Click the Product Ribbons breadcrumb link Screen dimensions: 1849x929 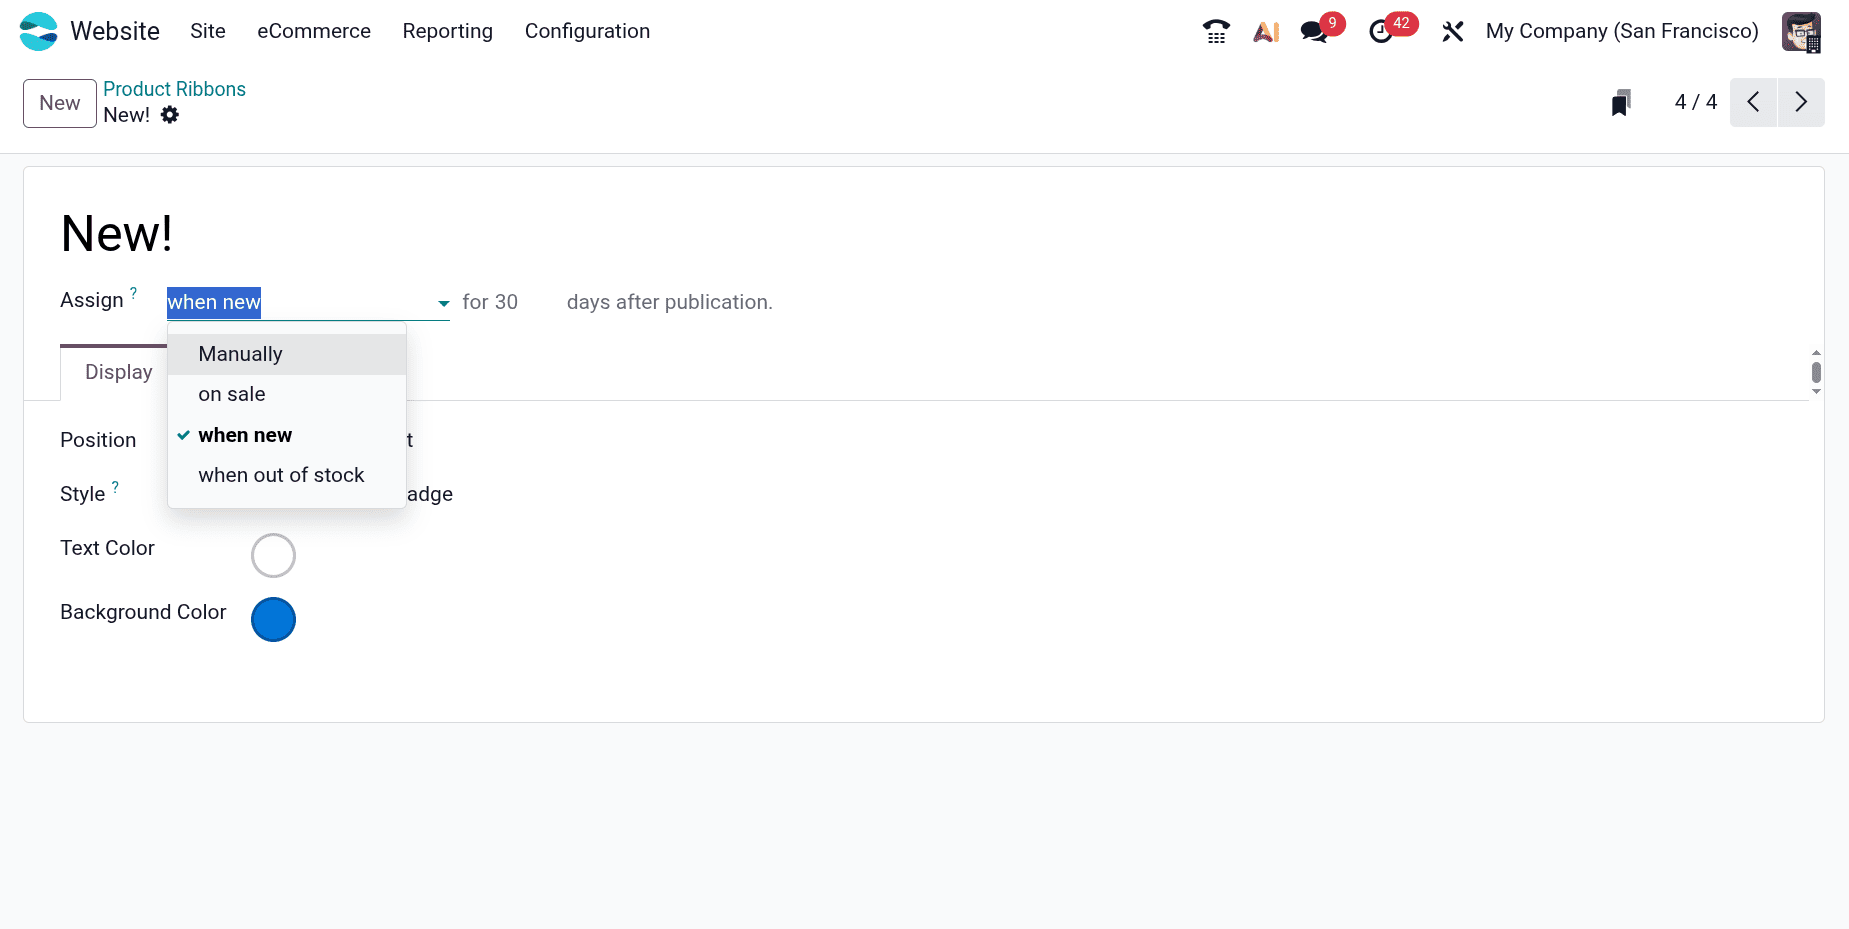click(174, 89)
